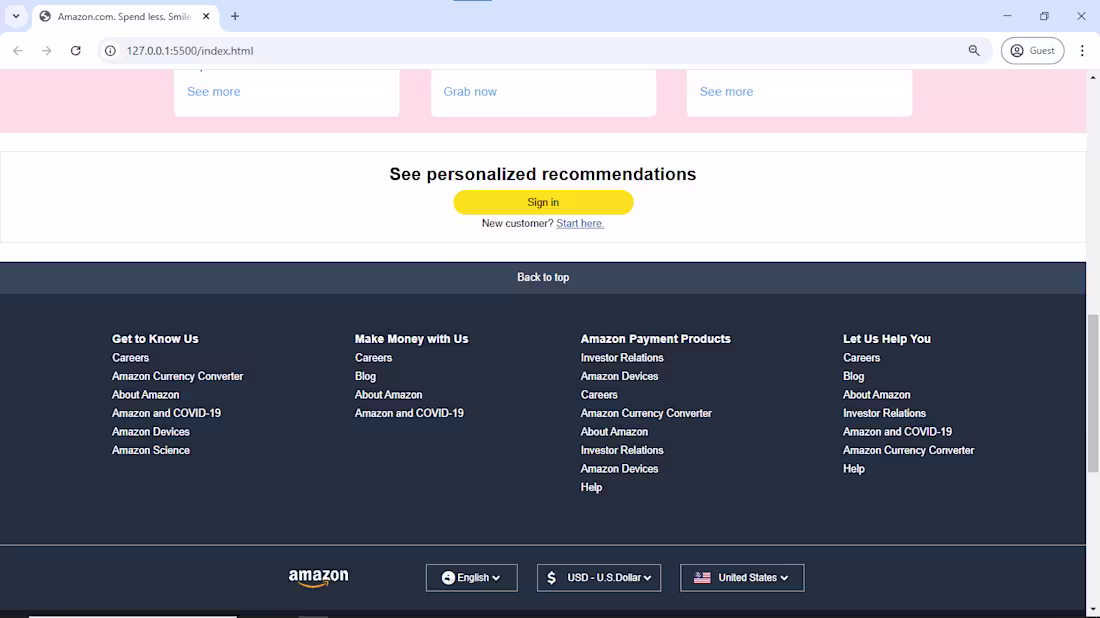Reload the page with the refresh icon
The width and height of the screenshot is (1100, 618).
pyautogui.click(x=76, y=51)
